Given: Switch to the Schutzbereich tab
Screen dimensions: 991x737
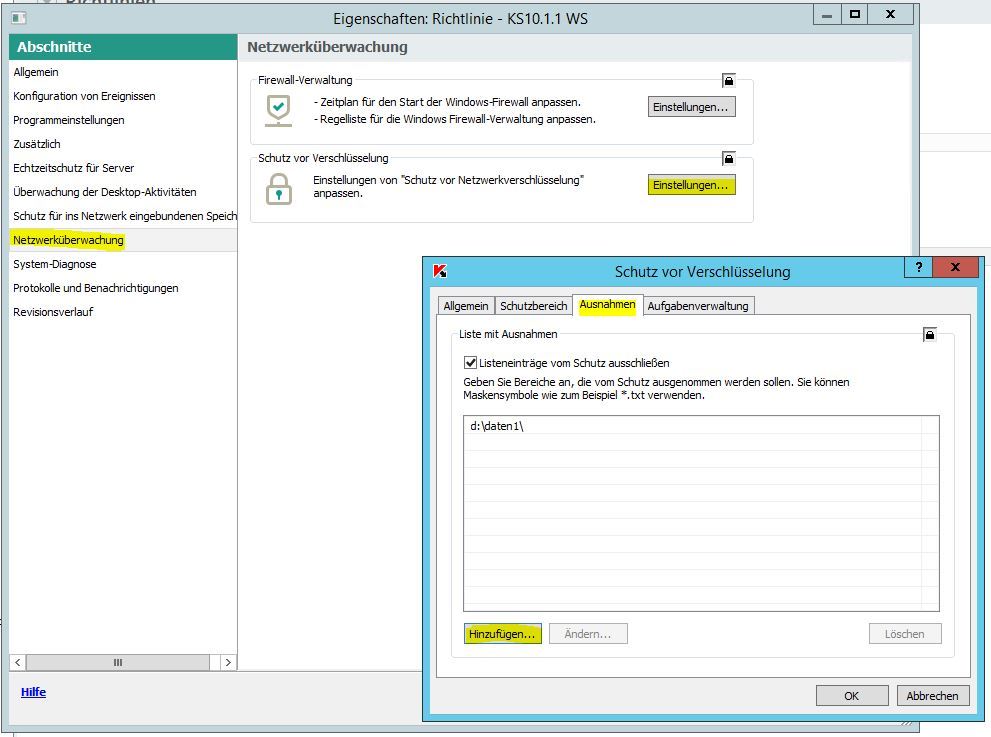Looking at the screenshot, I should coord(533,306).
